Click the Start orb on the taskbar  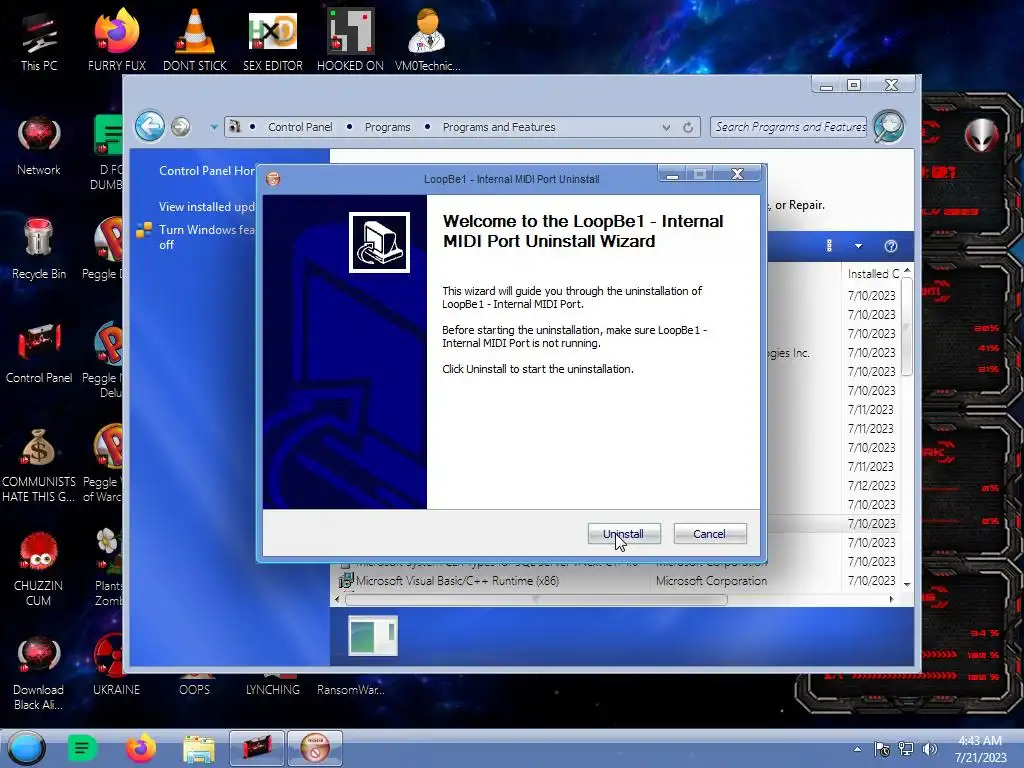27,748
